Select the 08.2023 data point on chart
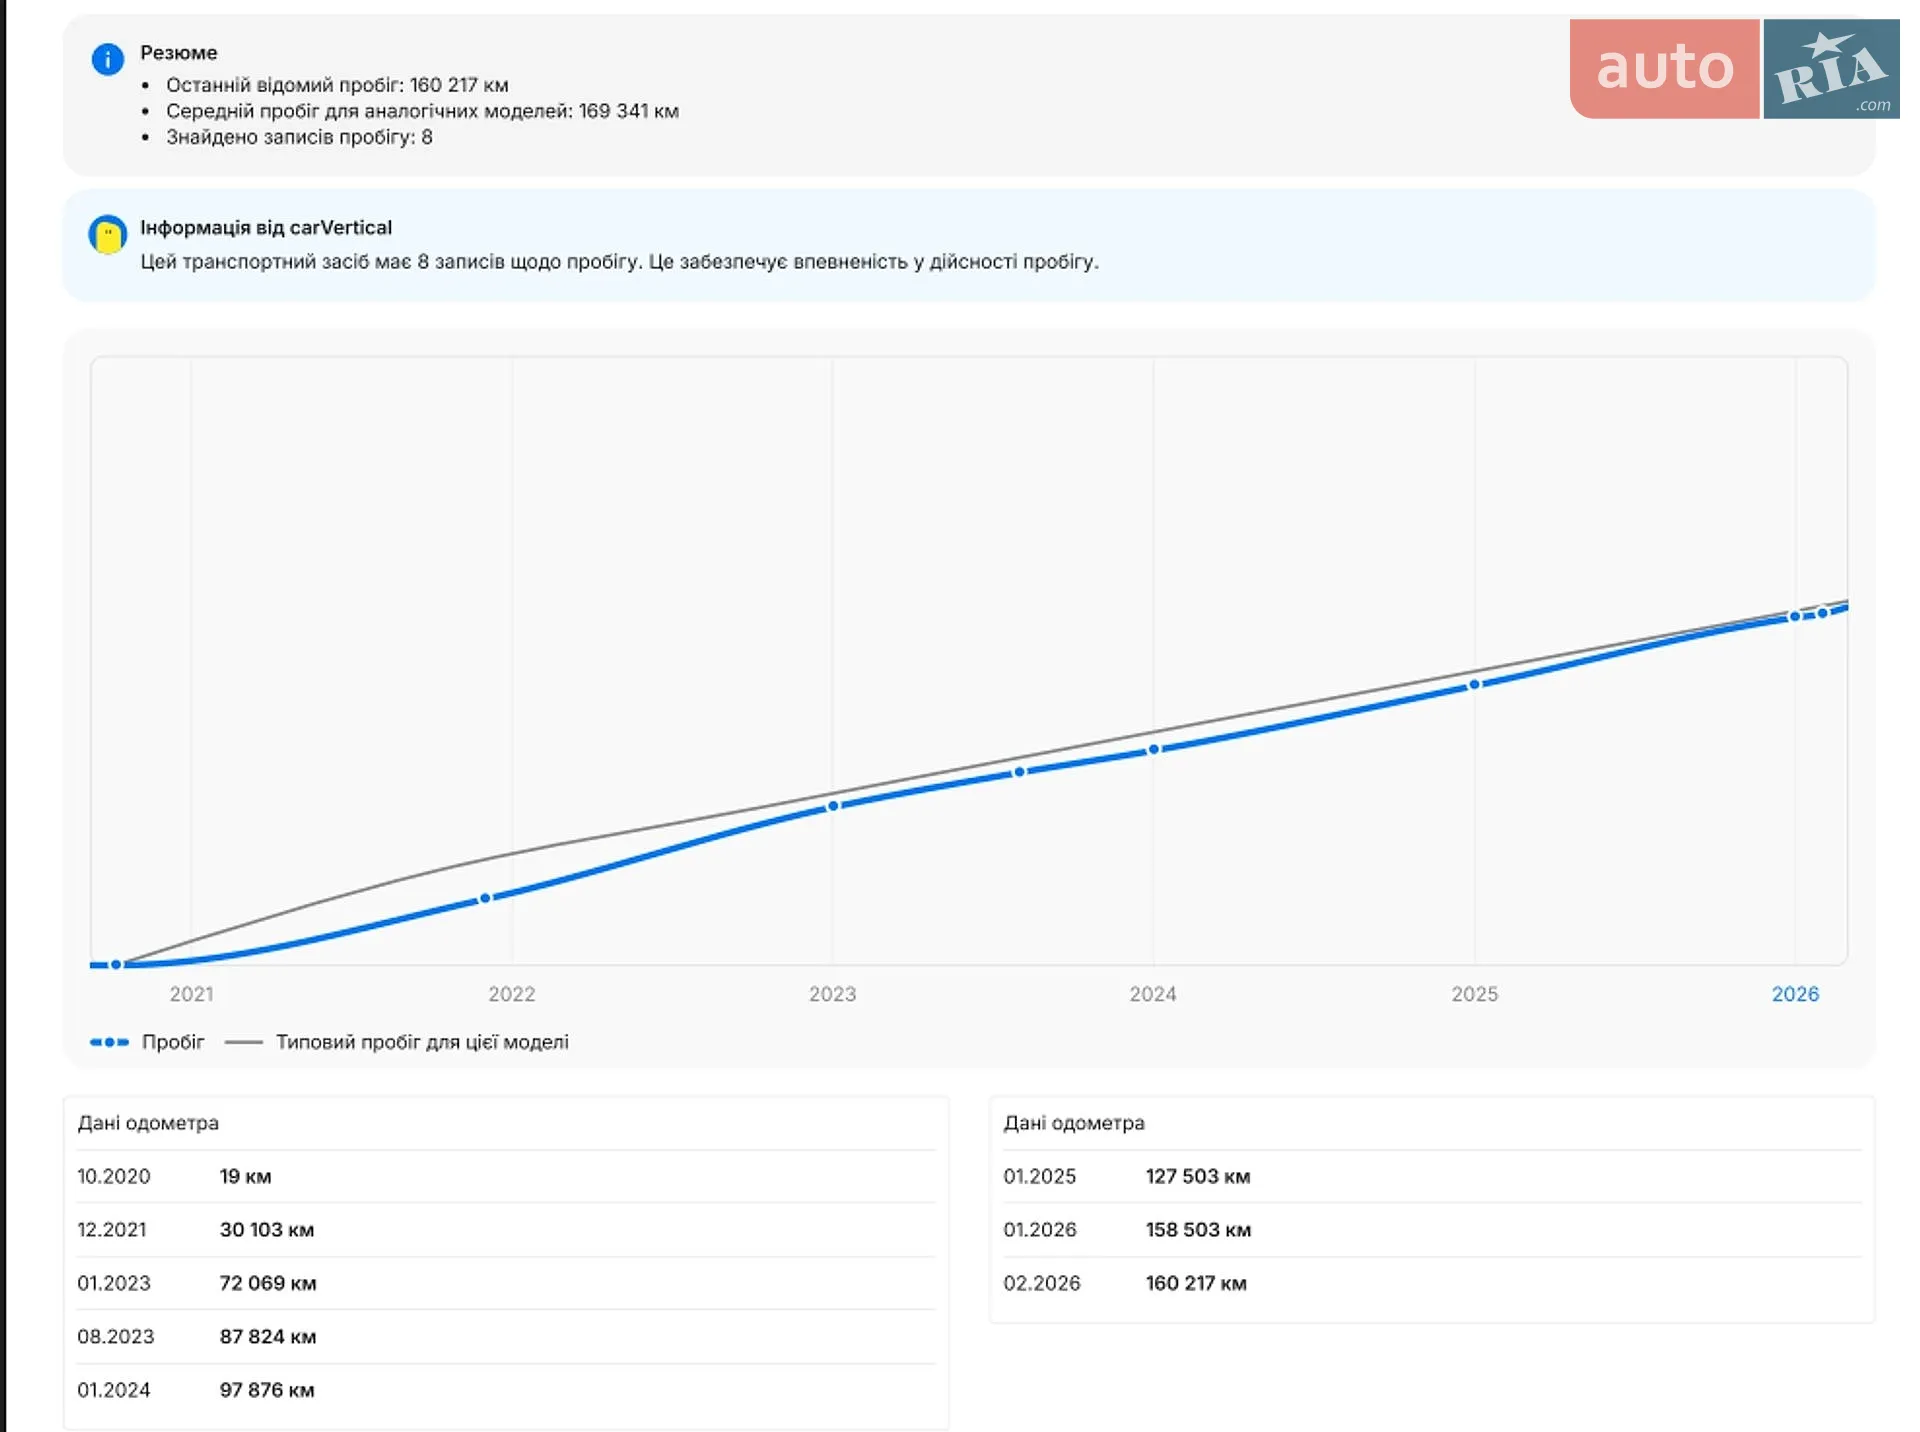 [1019, 772]
